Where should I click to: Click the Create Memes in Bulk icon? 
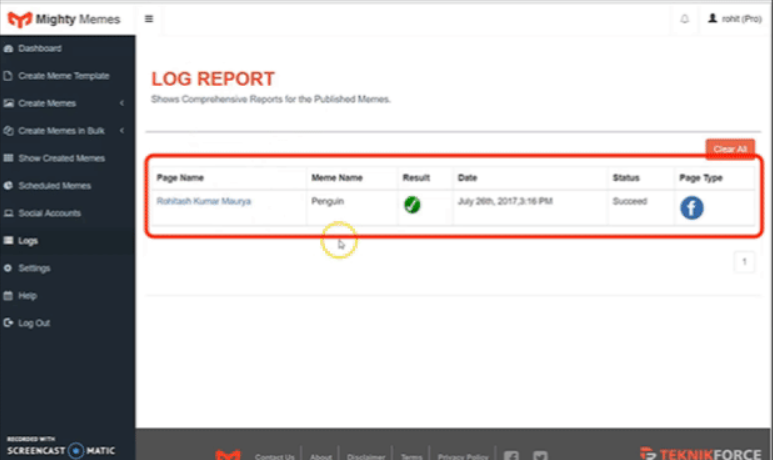click(x=8, y=131)
